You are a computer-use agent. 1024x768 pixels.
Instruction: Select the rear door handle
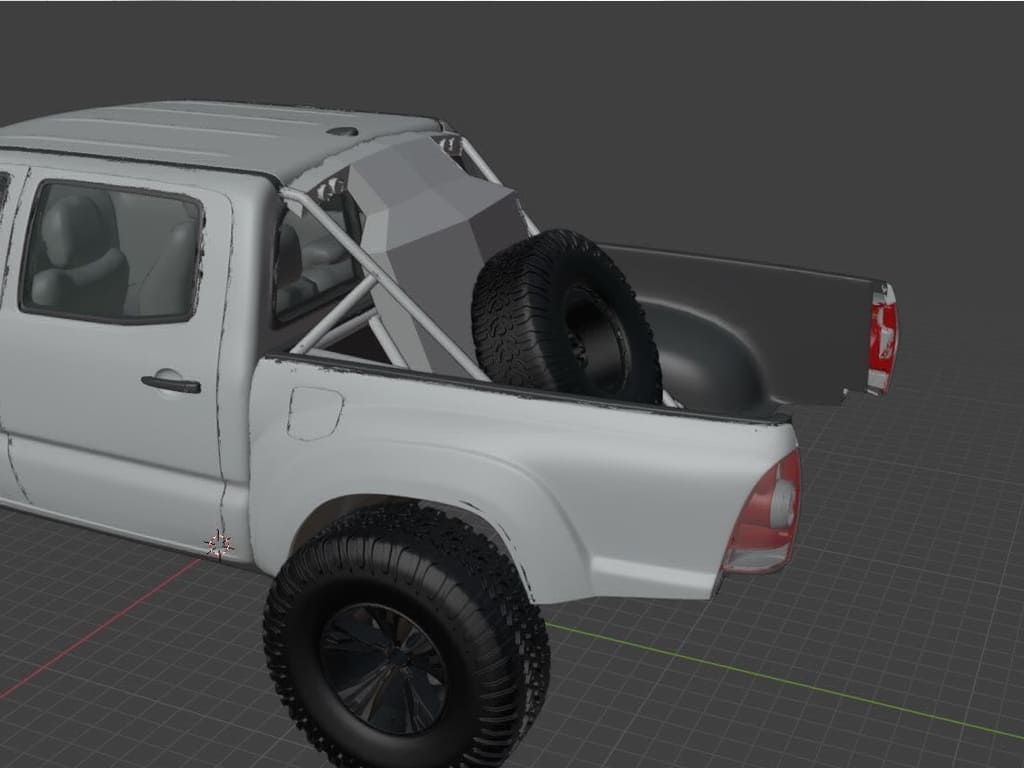point(170,382)
